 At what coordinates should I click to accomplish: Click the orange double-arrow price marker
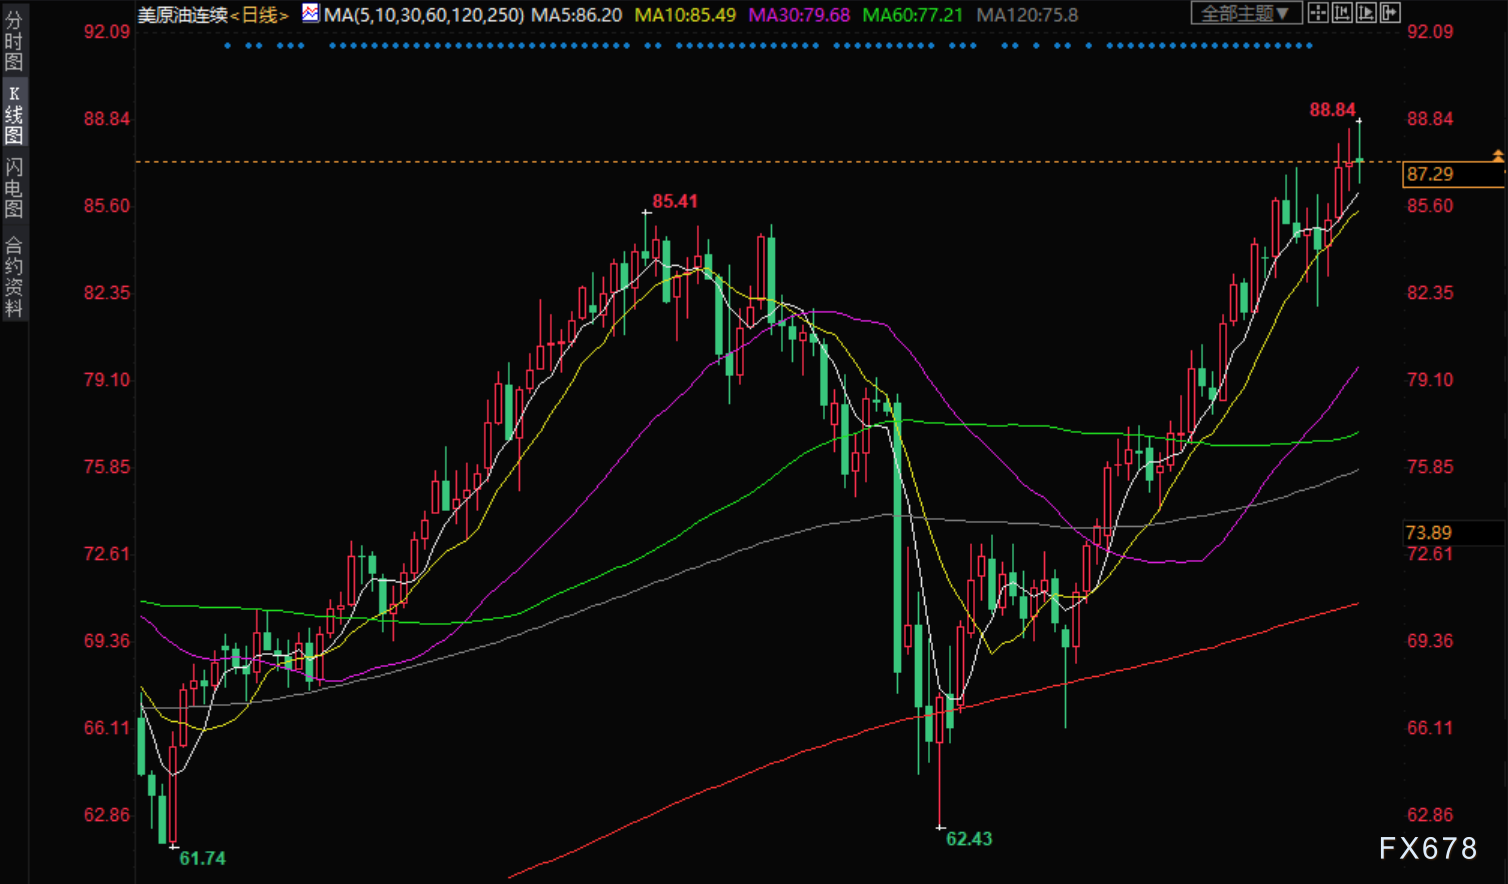click(x=1497, y=156)
